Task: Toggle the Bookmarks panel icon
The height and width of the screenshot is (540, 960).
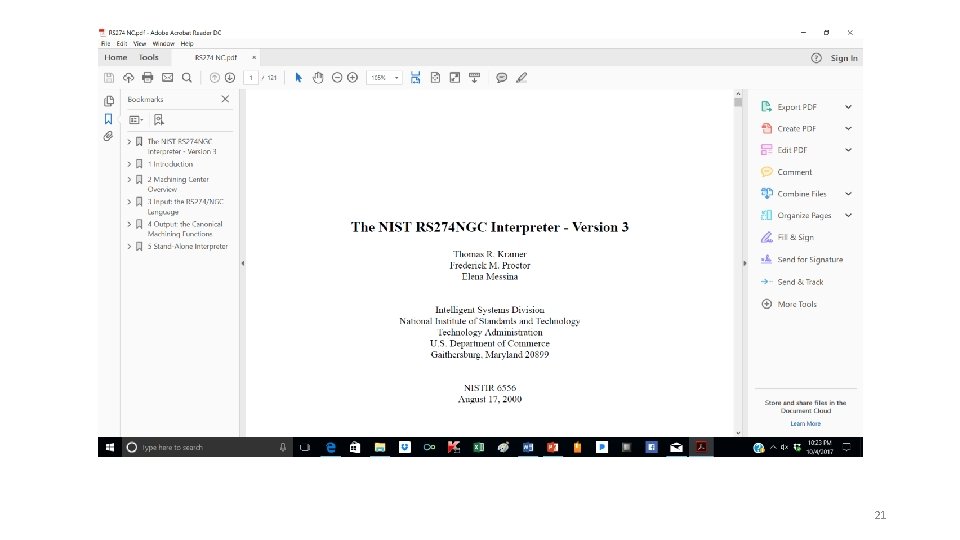Action: point(108,119)
